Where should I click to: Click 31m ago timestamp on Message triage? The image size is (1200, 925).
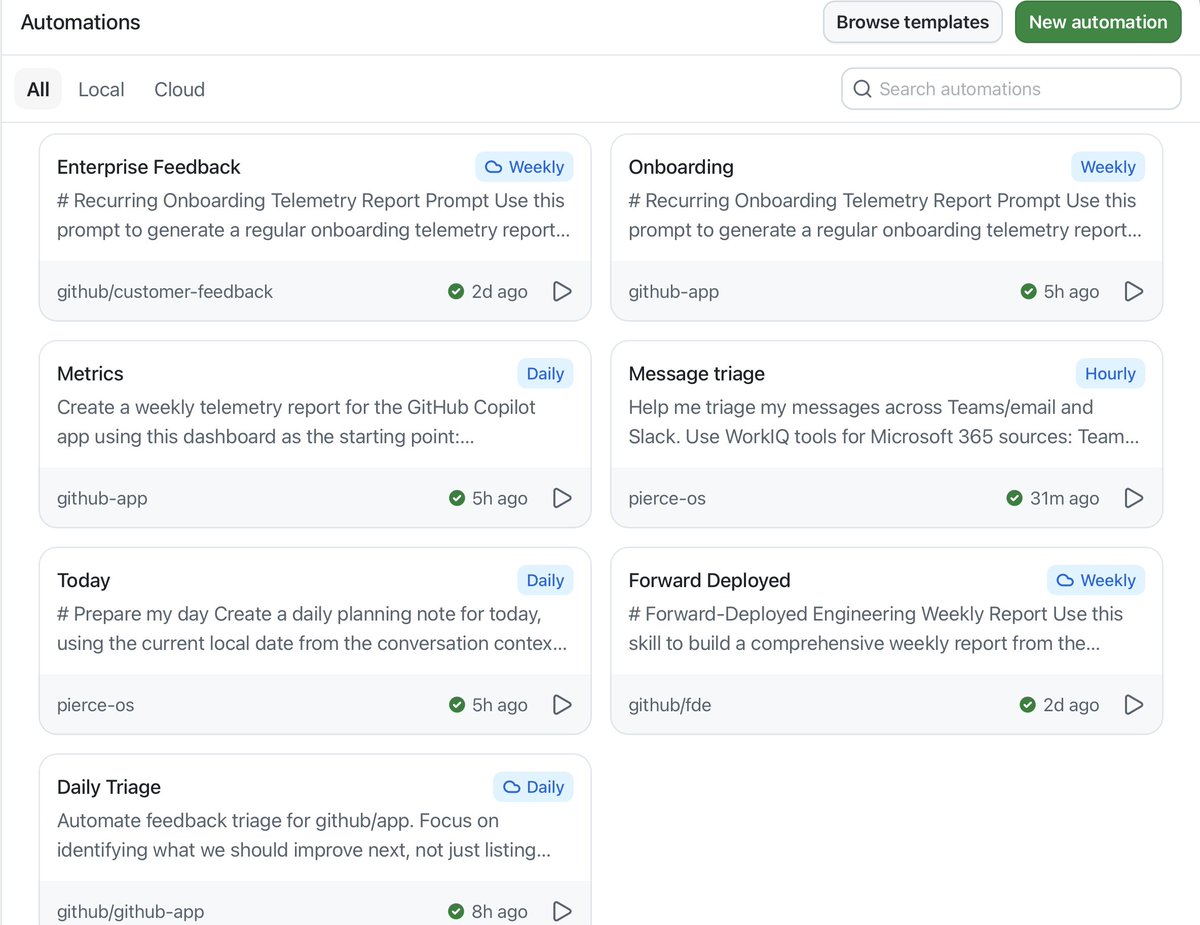pos(1064,498)
